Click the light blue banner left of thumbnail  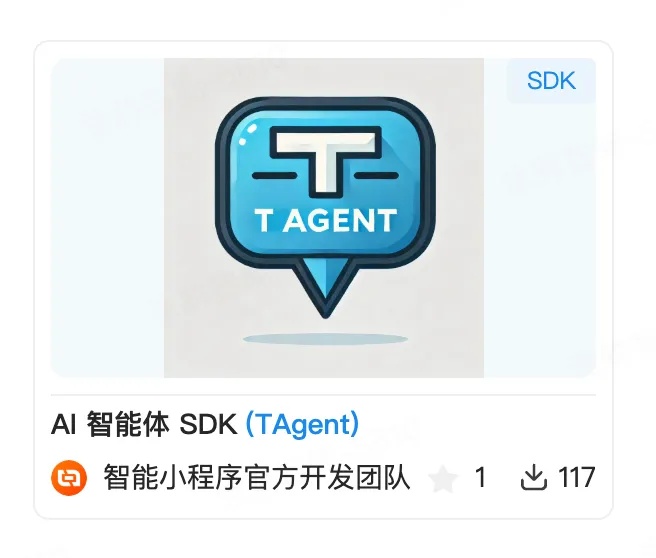click(108, 218)
